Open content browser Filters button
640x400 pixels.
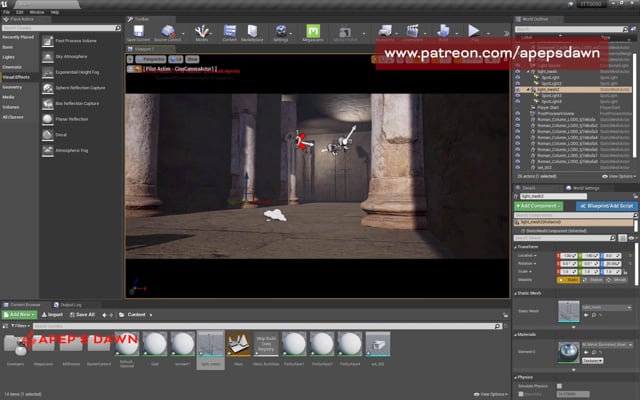(x=20, y=326)
